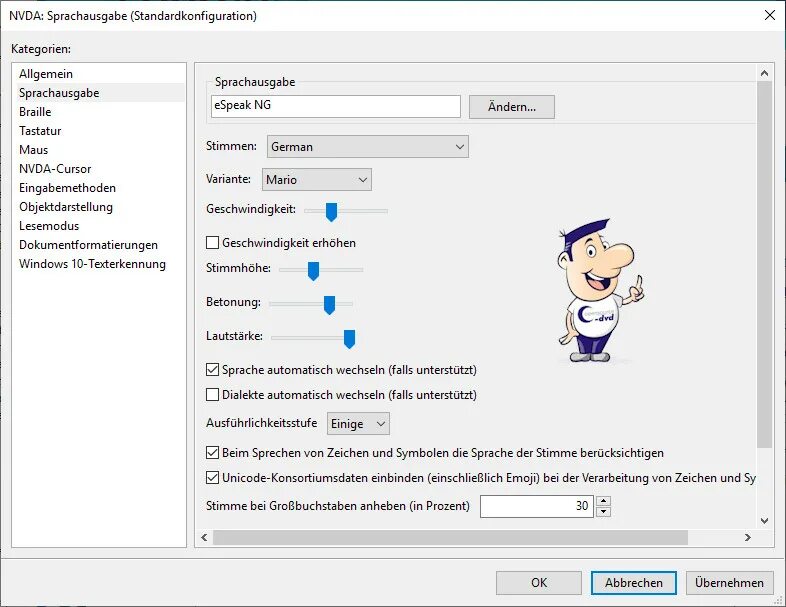
Task: Click the Großbuchstaben percent field showing 30
Action: coord(536,506)
